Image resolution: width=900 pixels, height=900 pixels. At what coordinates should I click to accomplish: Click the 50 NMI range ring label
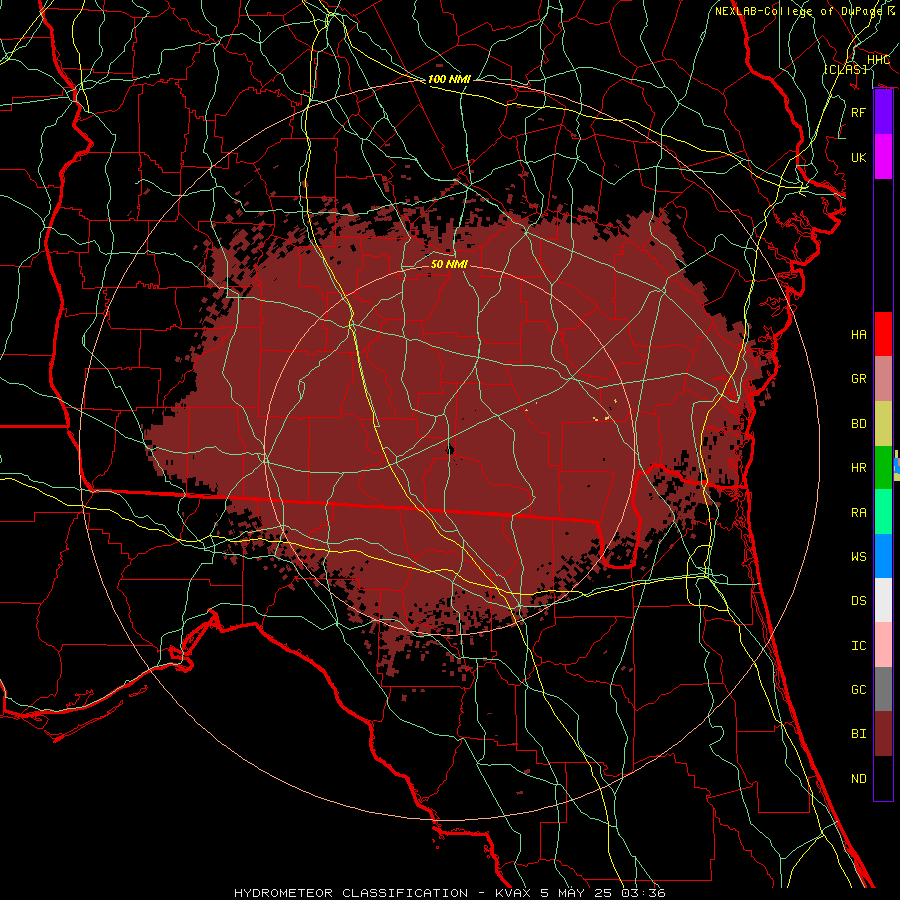449,264
